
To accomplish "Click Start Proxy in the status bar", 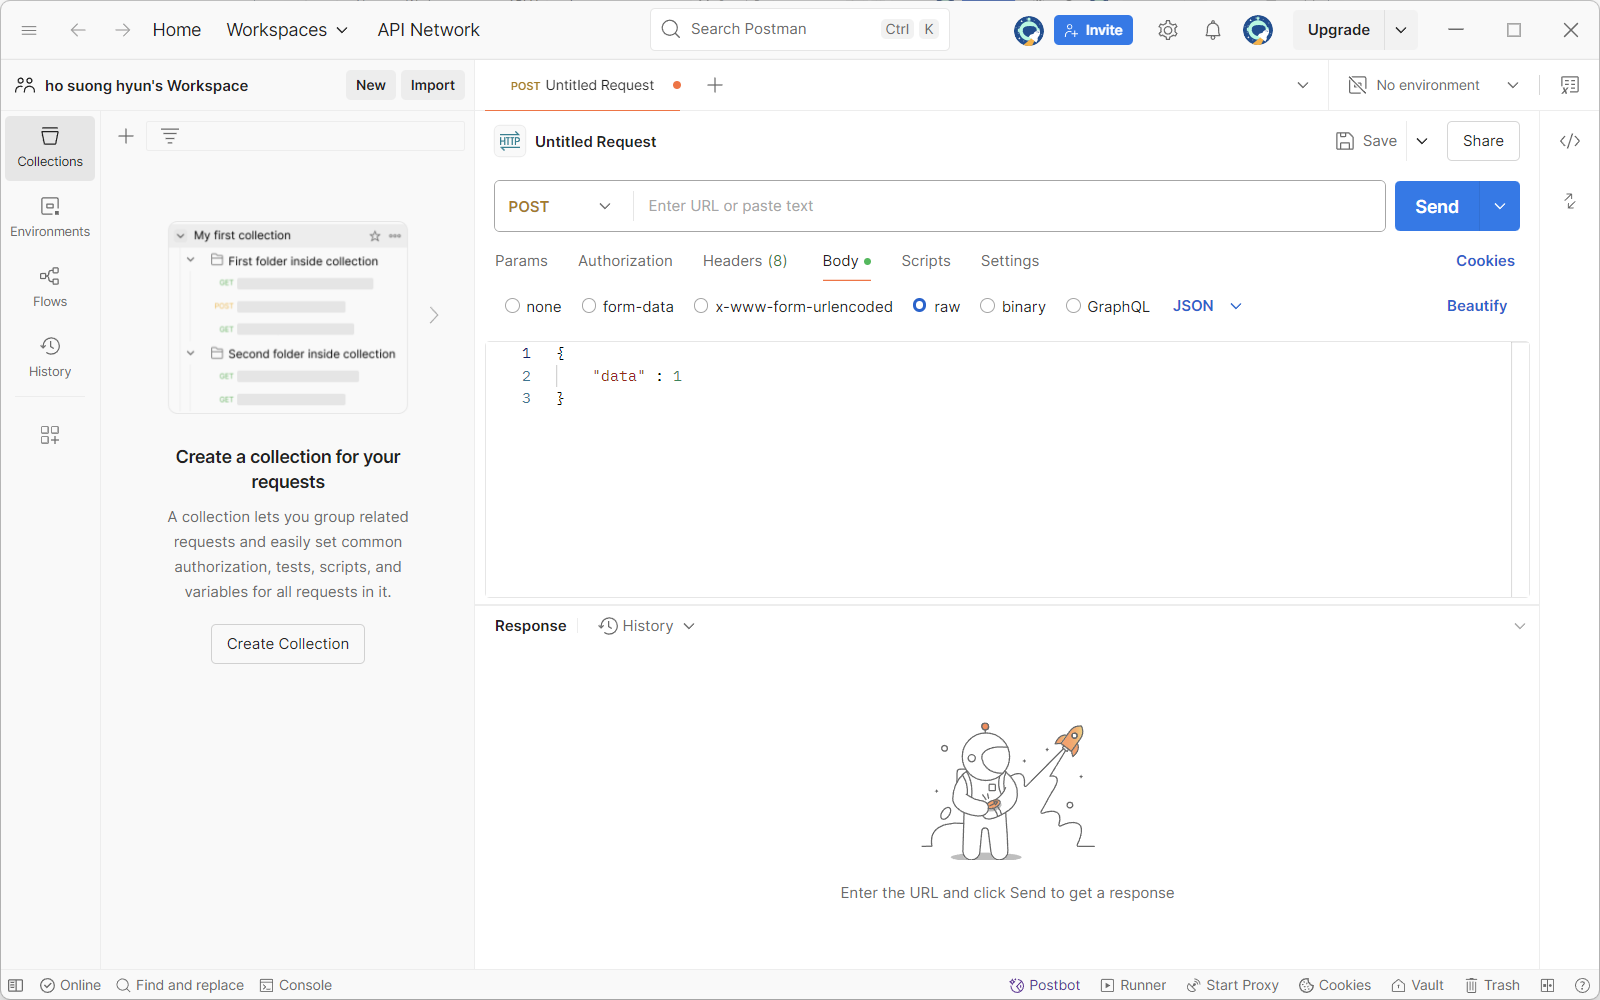I will click(x=1233, y=985).
